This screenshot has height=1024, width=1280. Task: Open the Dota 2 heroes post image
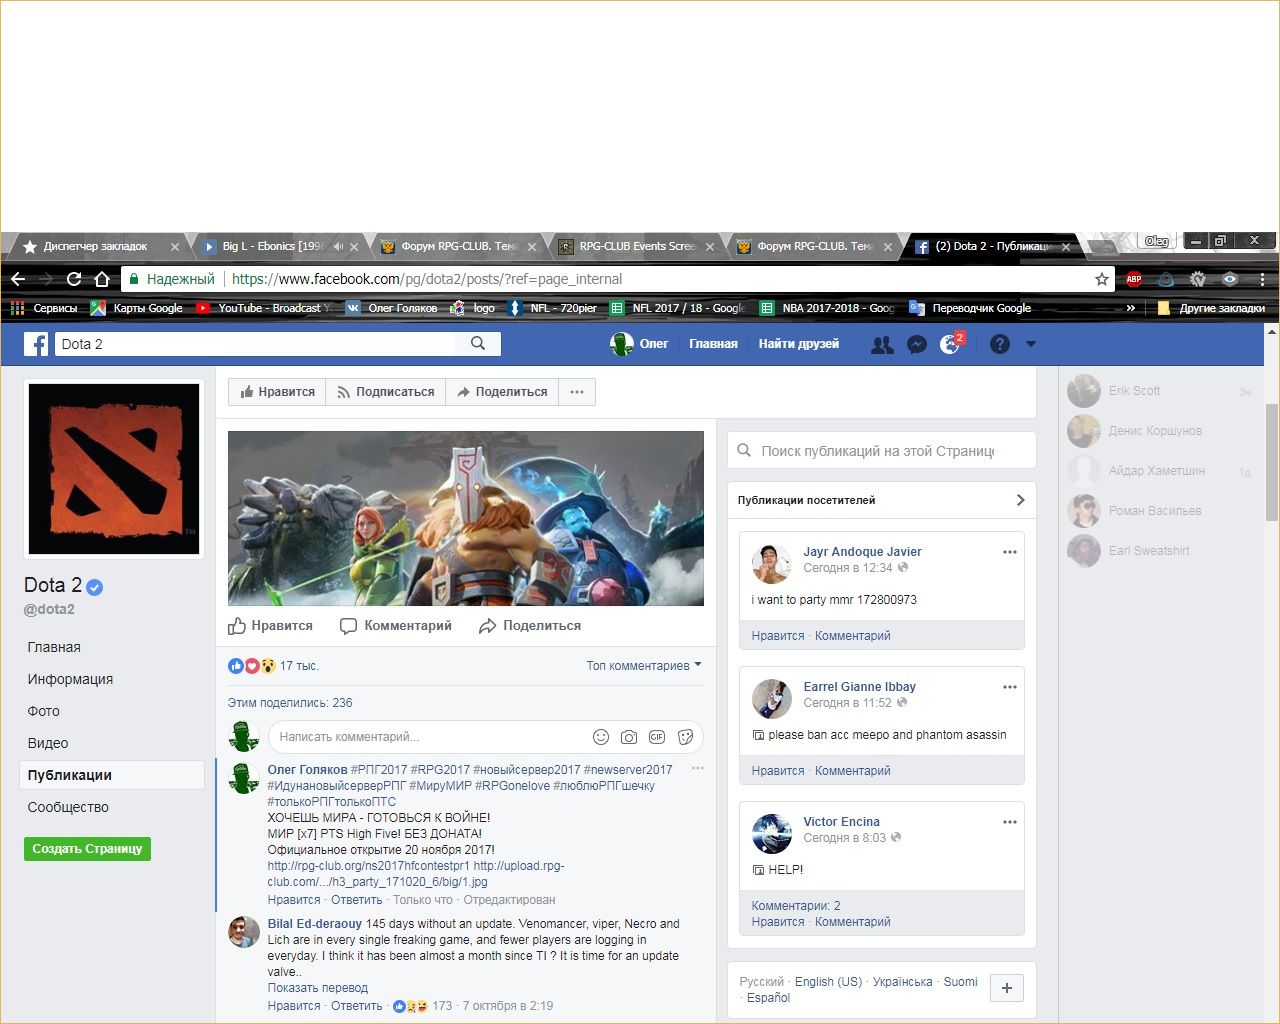coord(466,518)
